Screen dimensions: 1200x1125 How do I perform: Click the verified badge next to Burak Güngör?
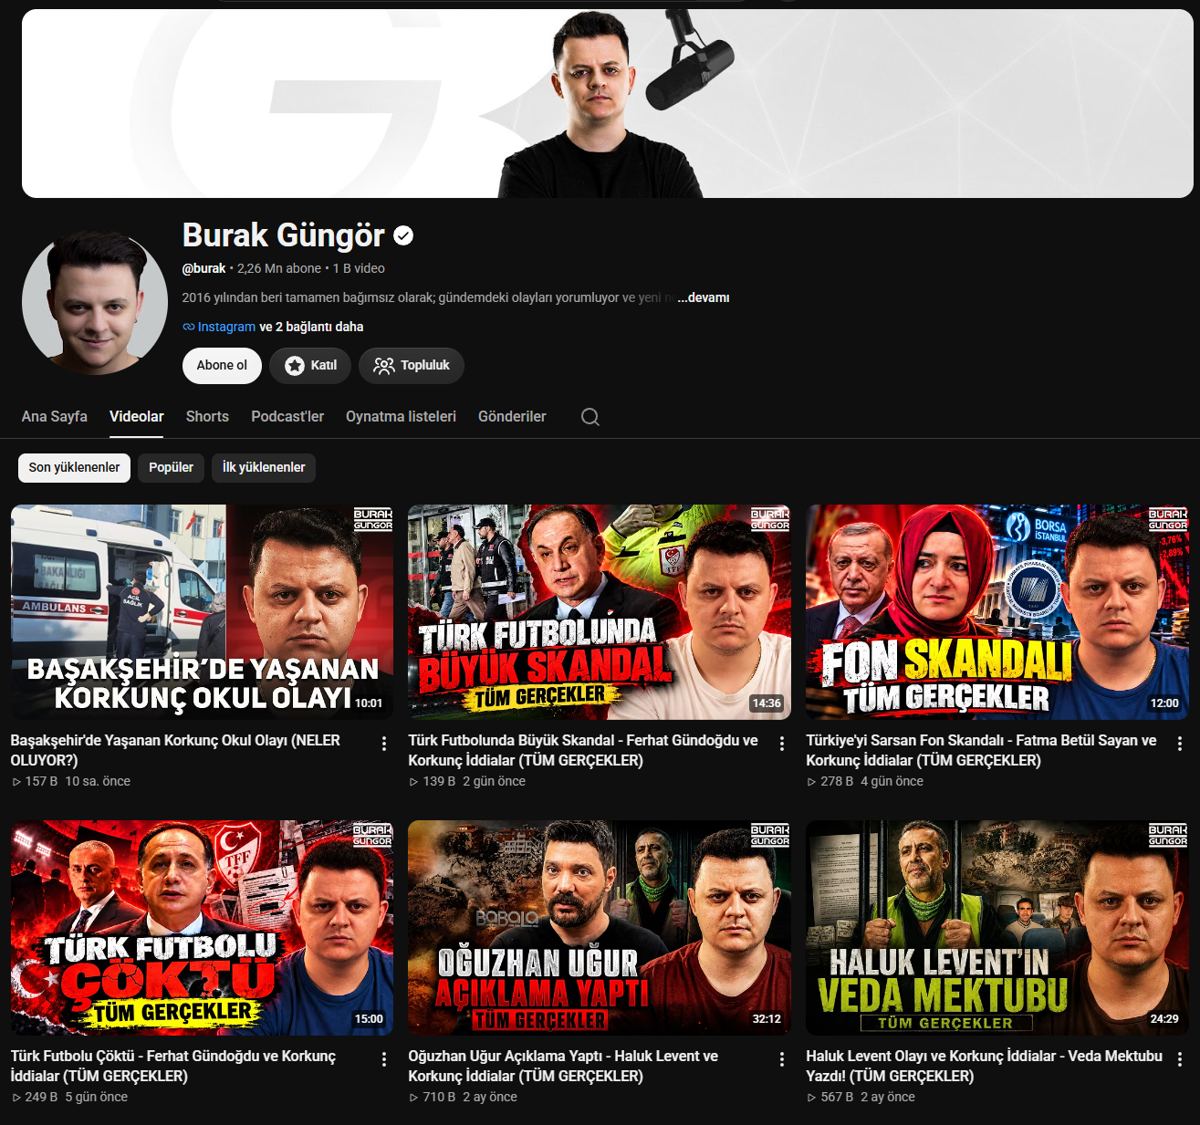403,236
